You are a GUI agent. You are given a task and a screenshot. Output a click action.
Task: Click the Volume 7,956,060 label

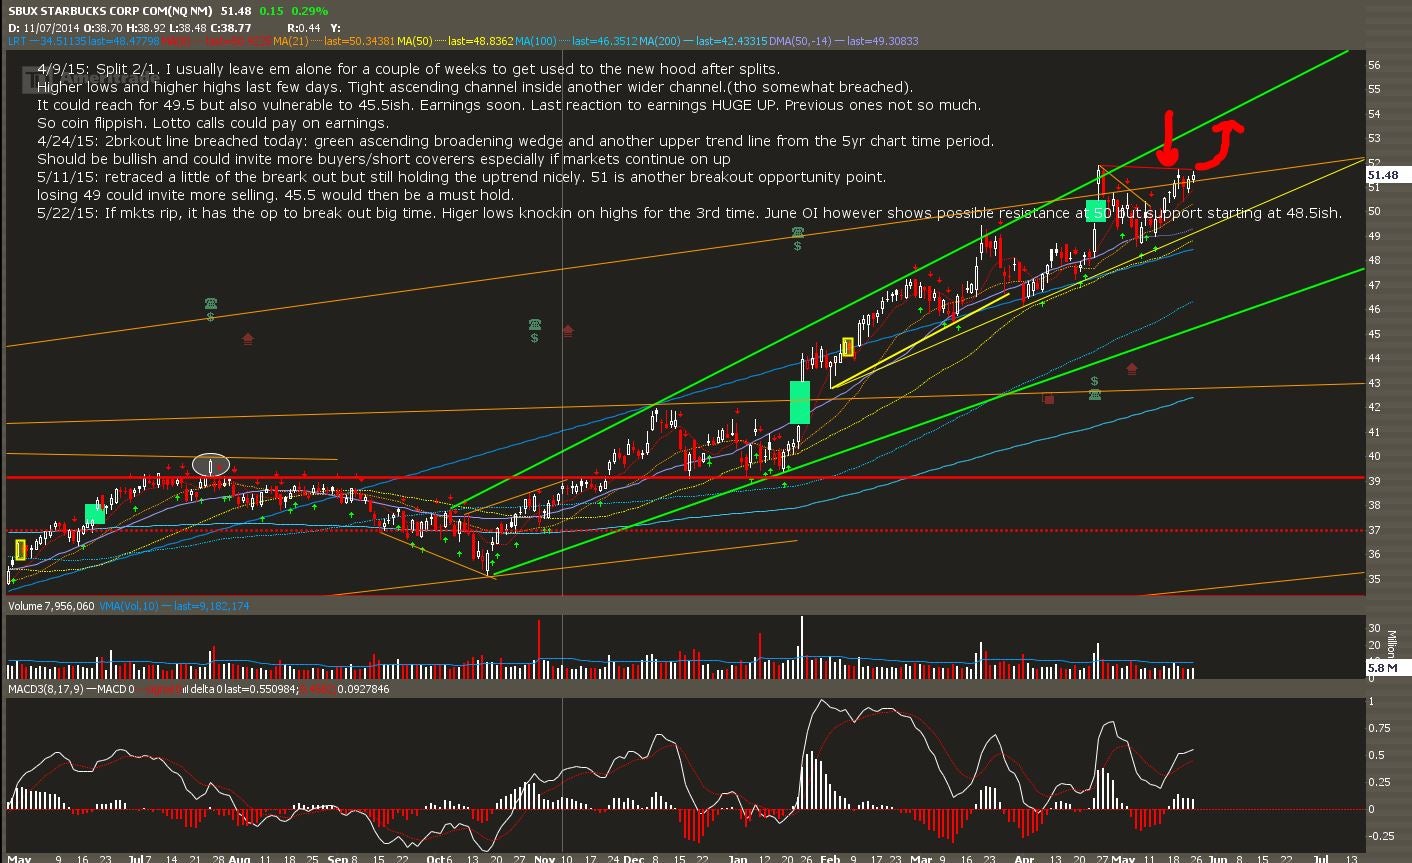tap(51, 606)
